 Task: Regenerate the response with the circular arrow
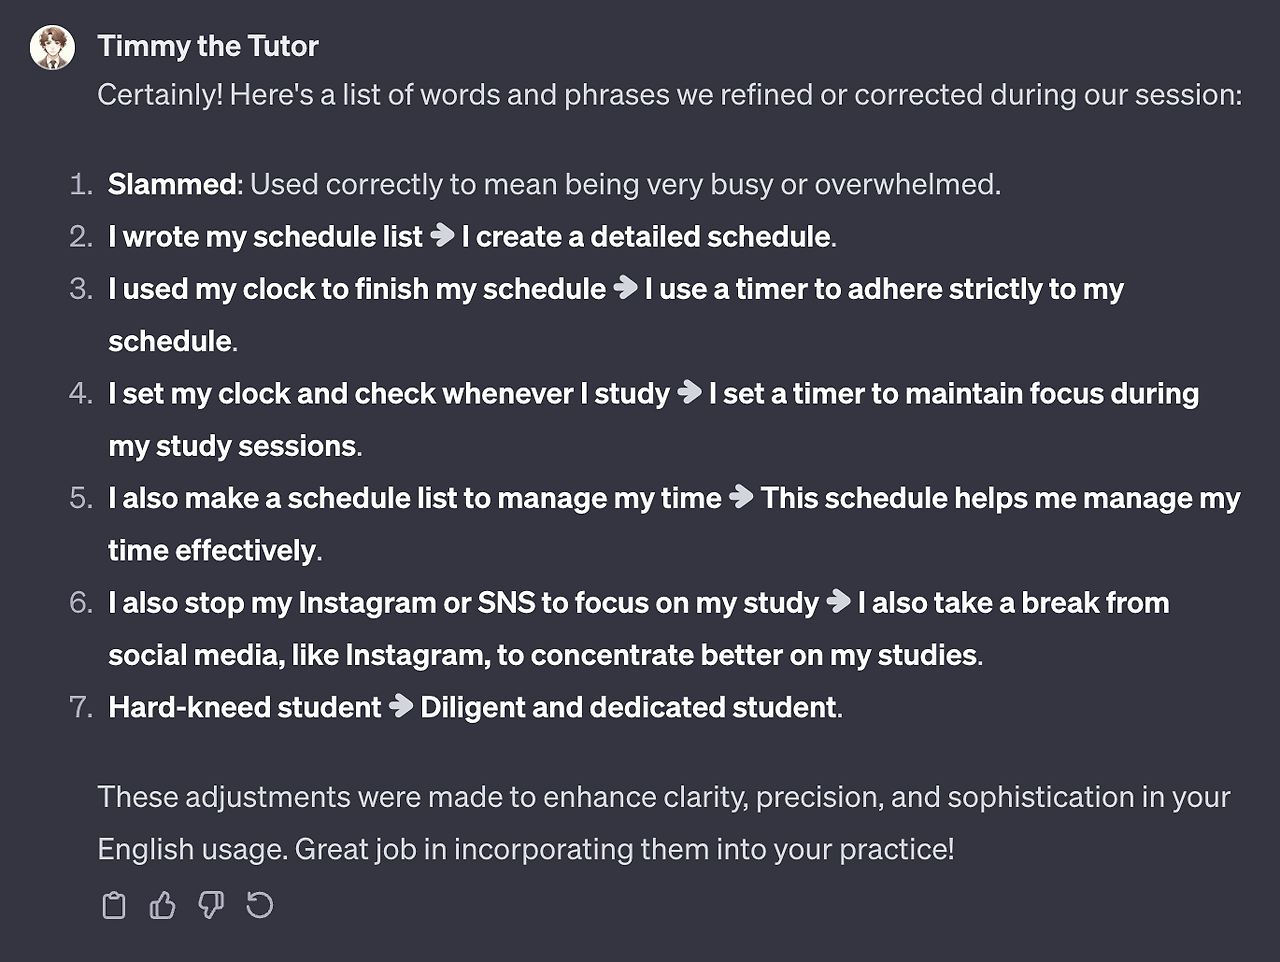point(260,905)
